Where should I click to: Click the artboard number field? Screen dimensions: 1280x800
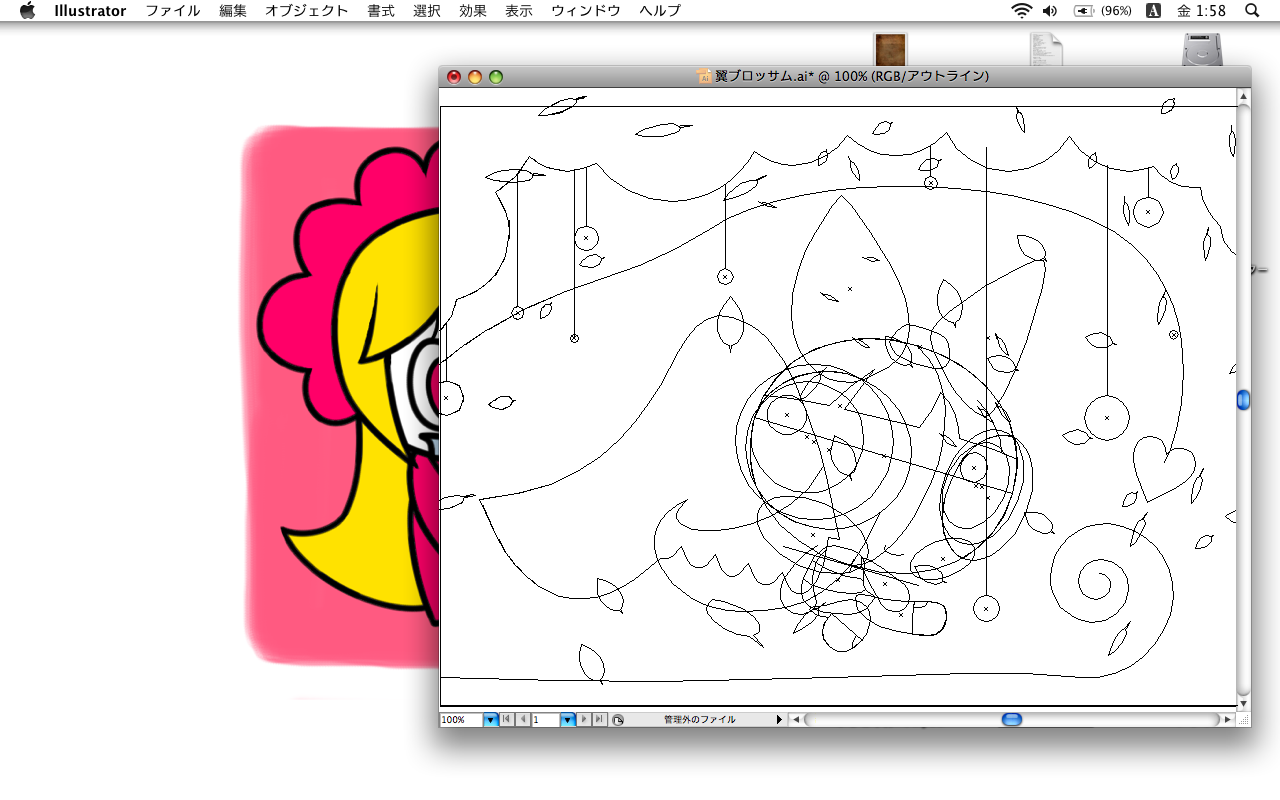pyautogui.click(x=546, y=720)
